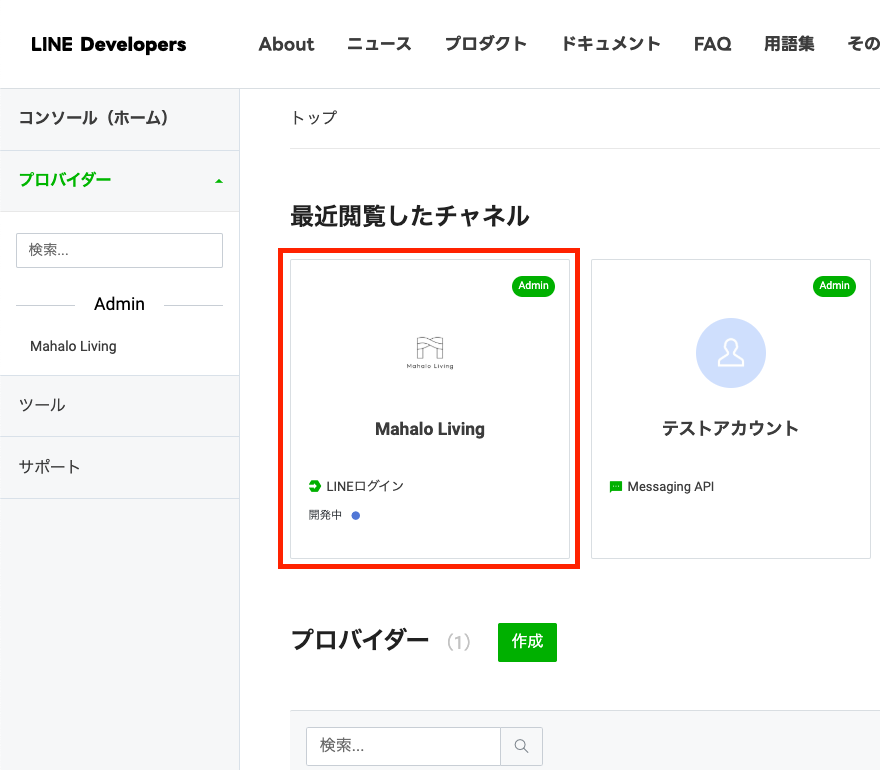This screenshot has width=880, height=770.
Task: Focus the sidebar 検索 input field
Action: 120,250
